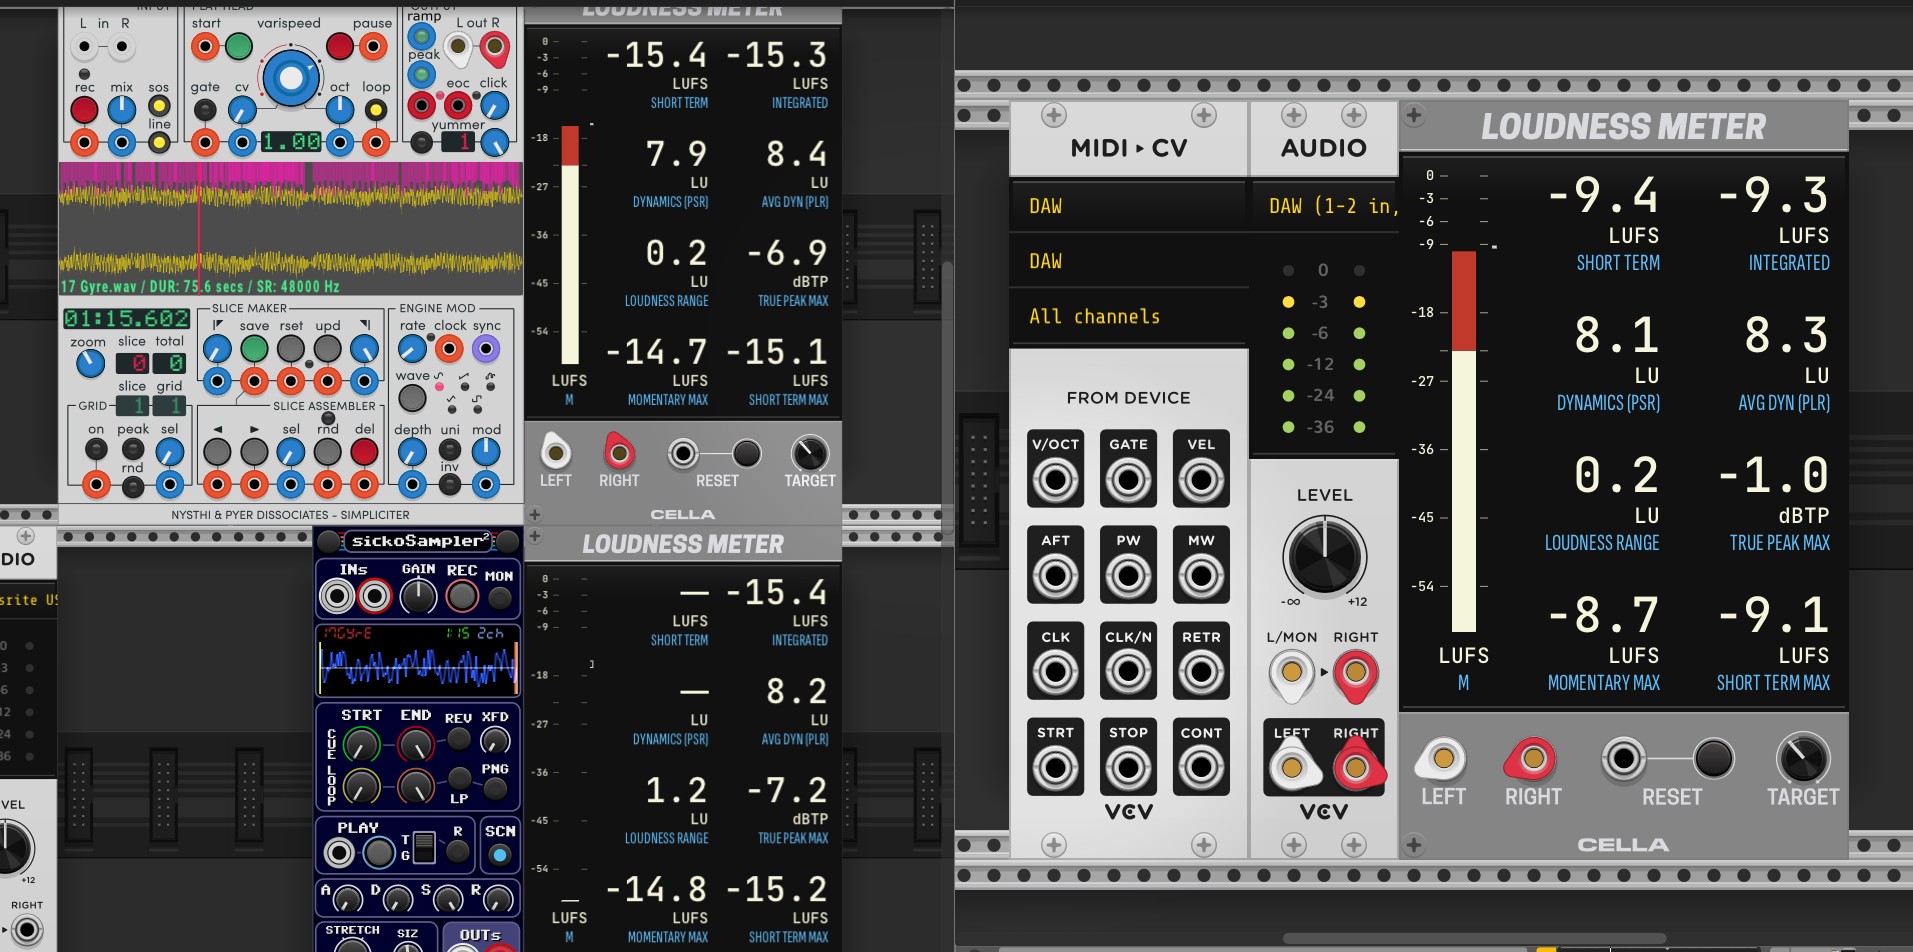
Task: Toggle the REC button on sickoSampler
Action: click(x=461, y=597)
